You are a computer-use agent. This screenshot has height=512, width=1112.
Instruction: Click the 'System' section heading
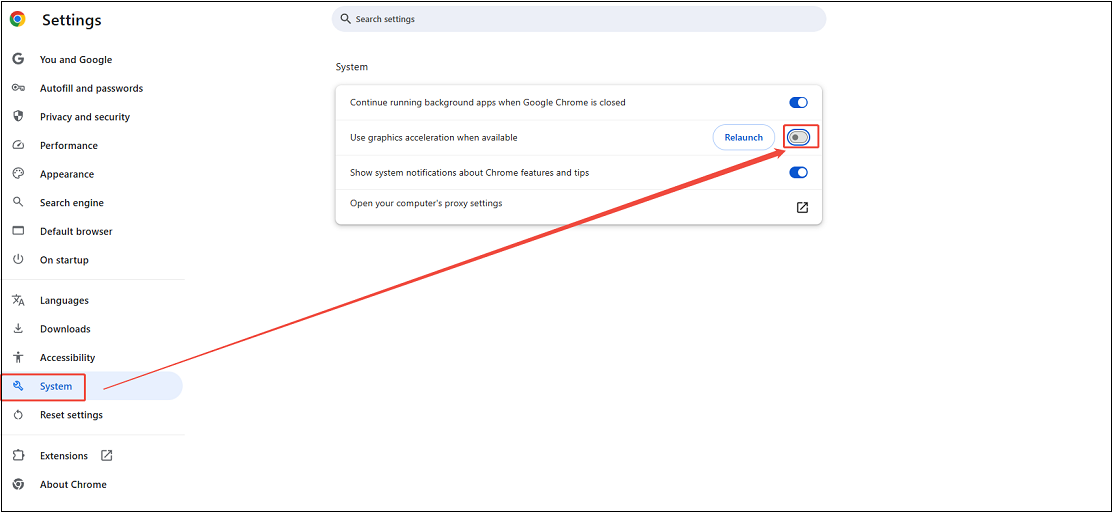point(352,67)
